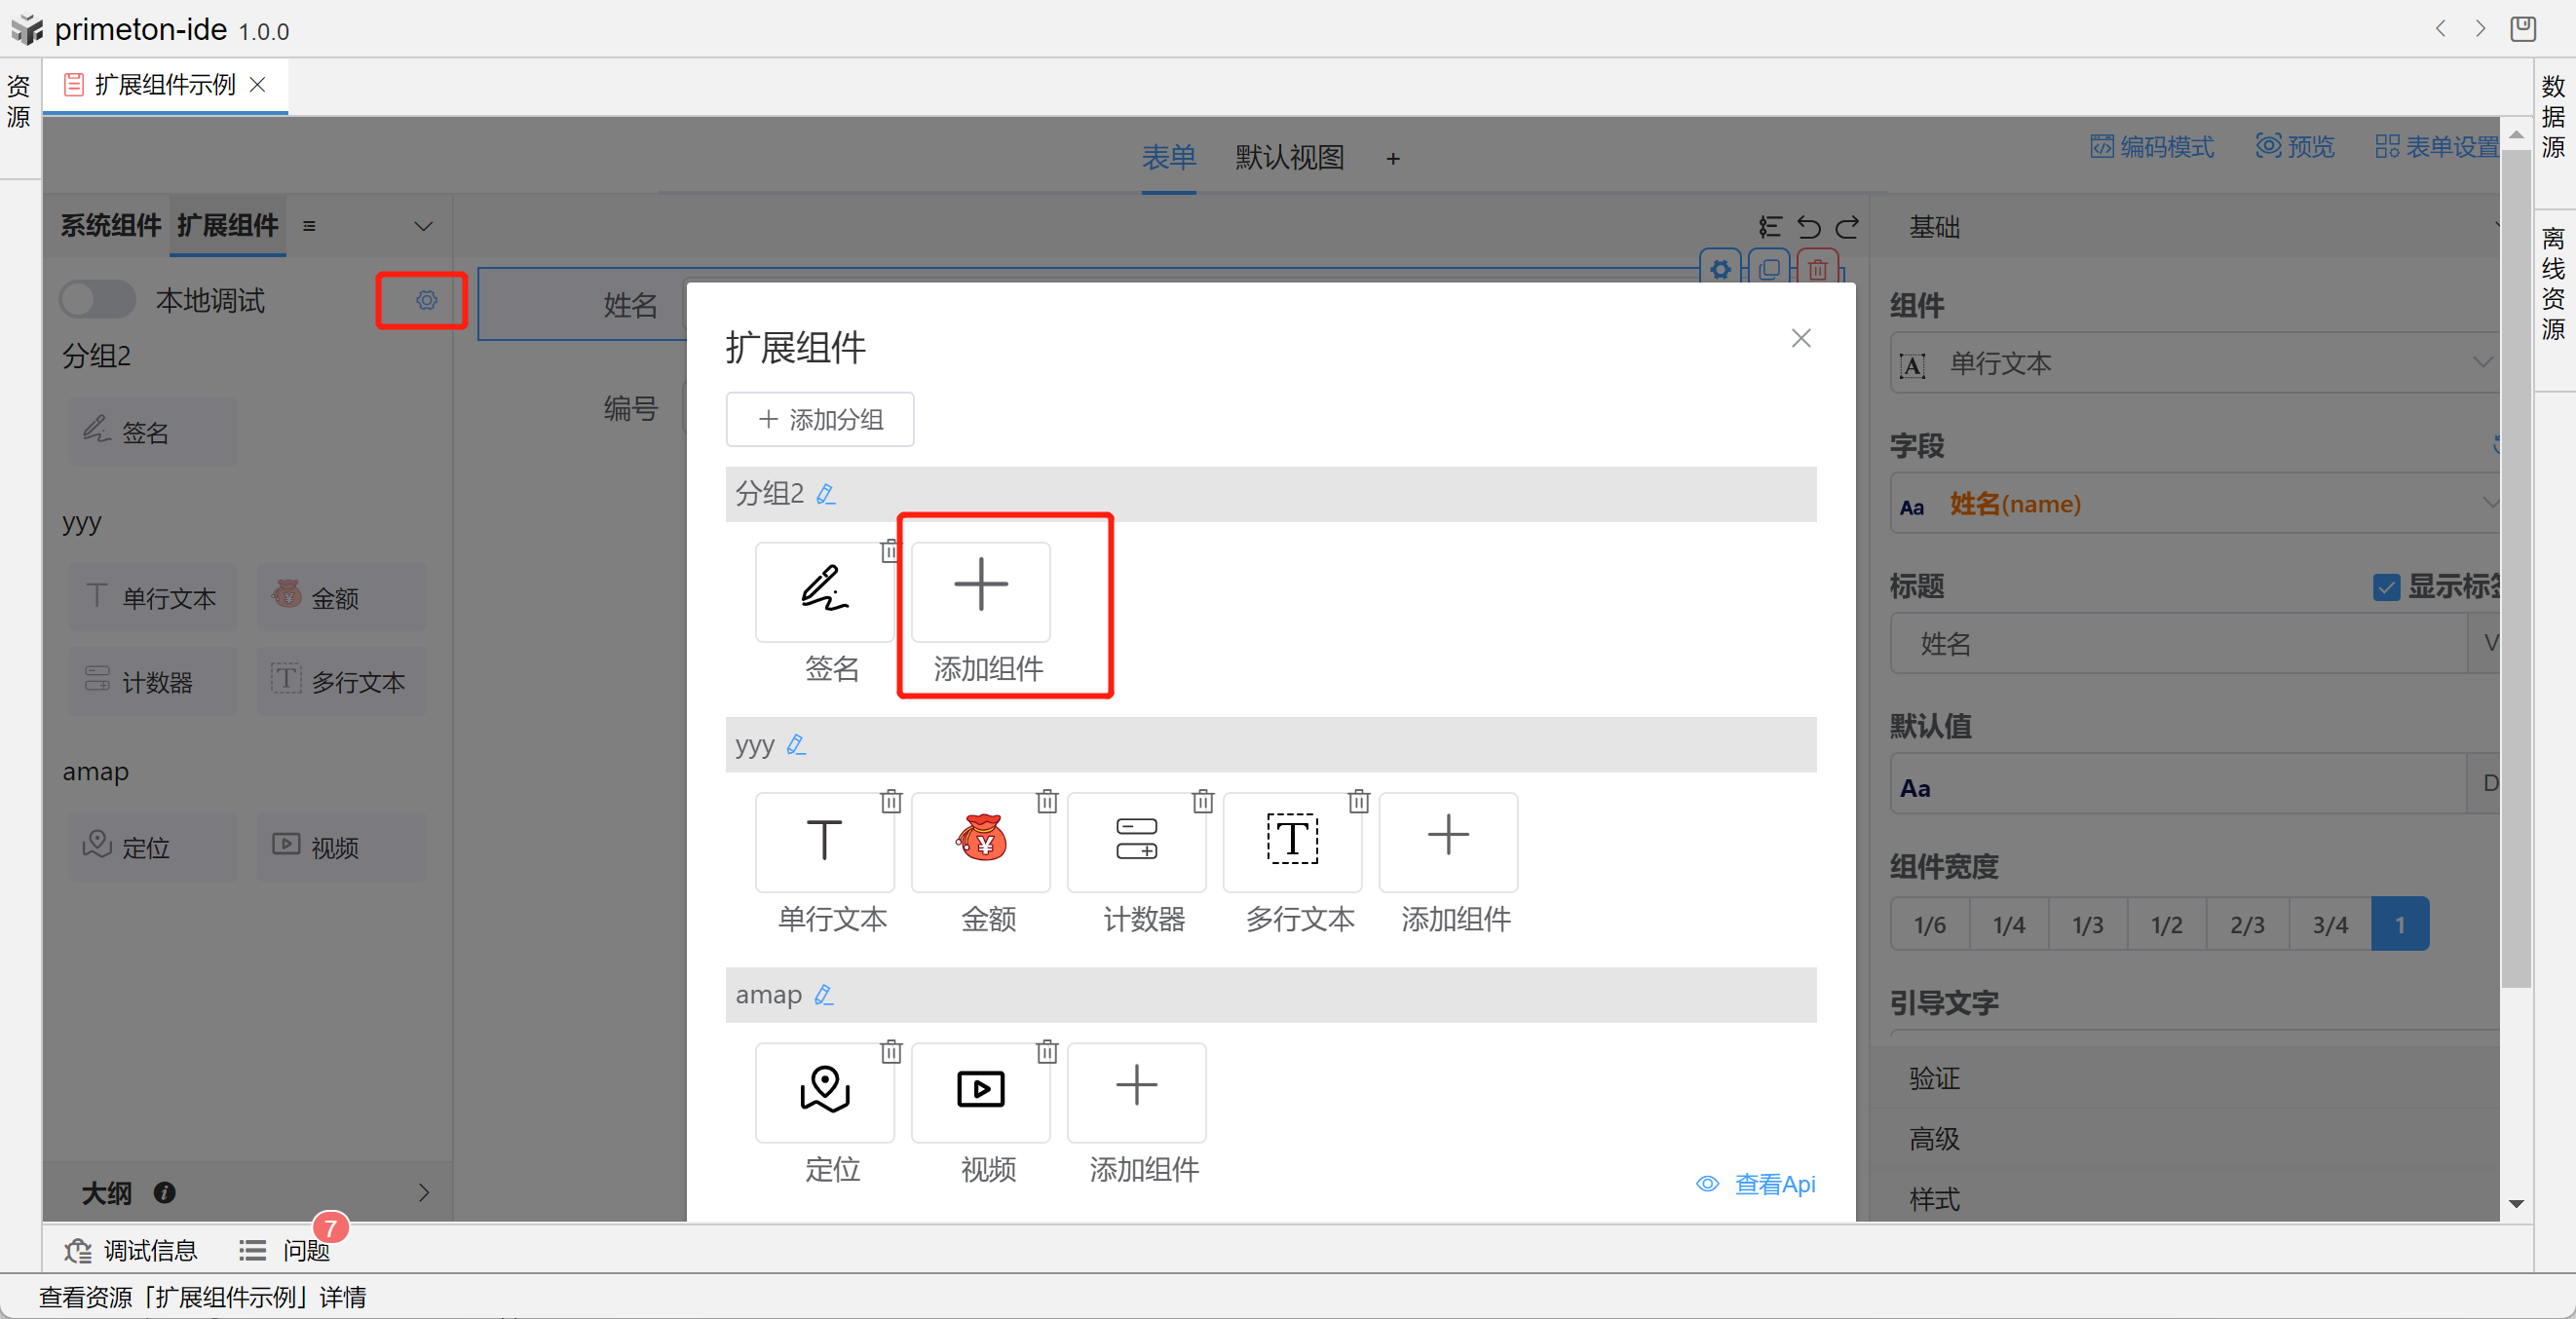This screenshot has height=1319, width=2576.
Task: Uncheck the 显示标题 checkbox
Action: [x=2386, y=587]
